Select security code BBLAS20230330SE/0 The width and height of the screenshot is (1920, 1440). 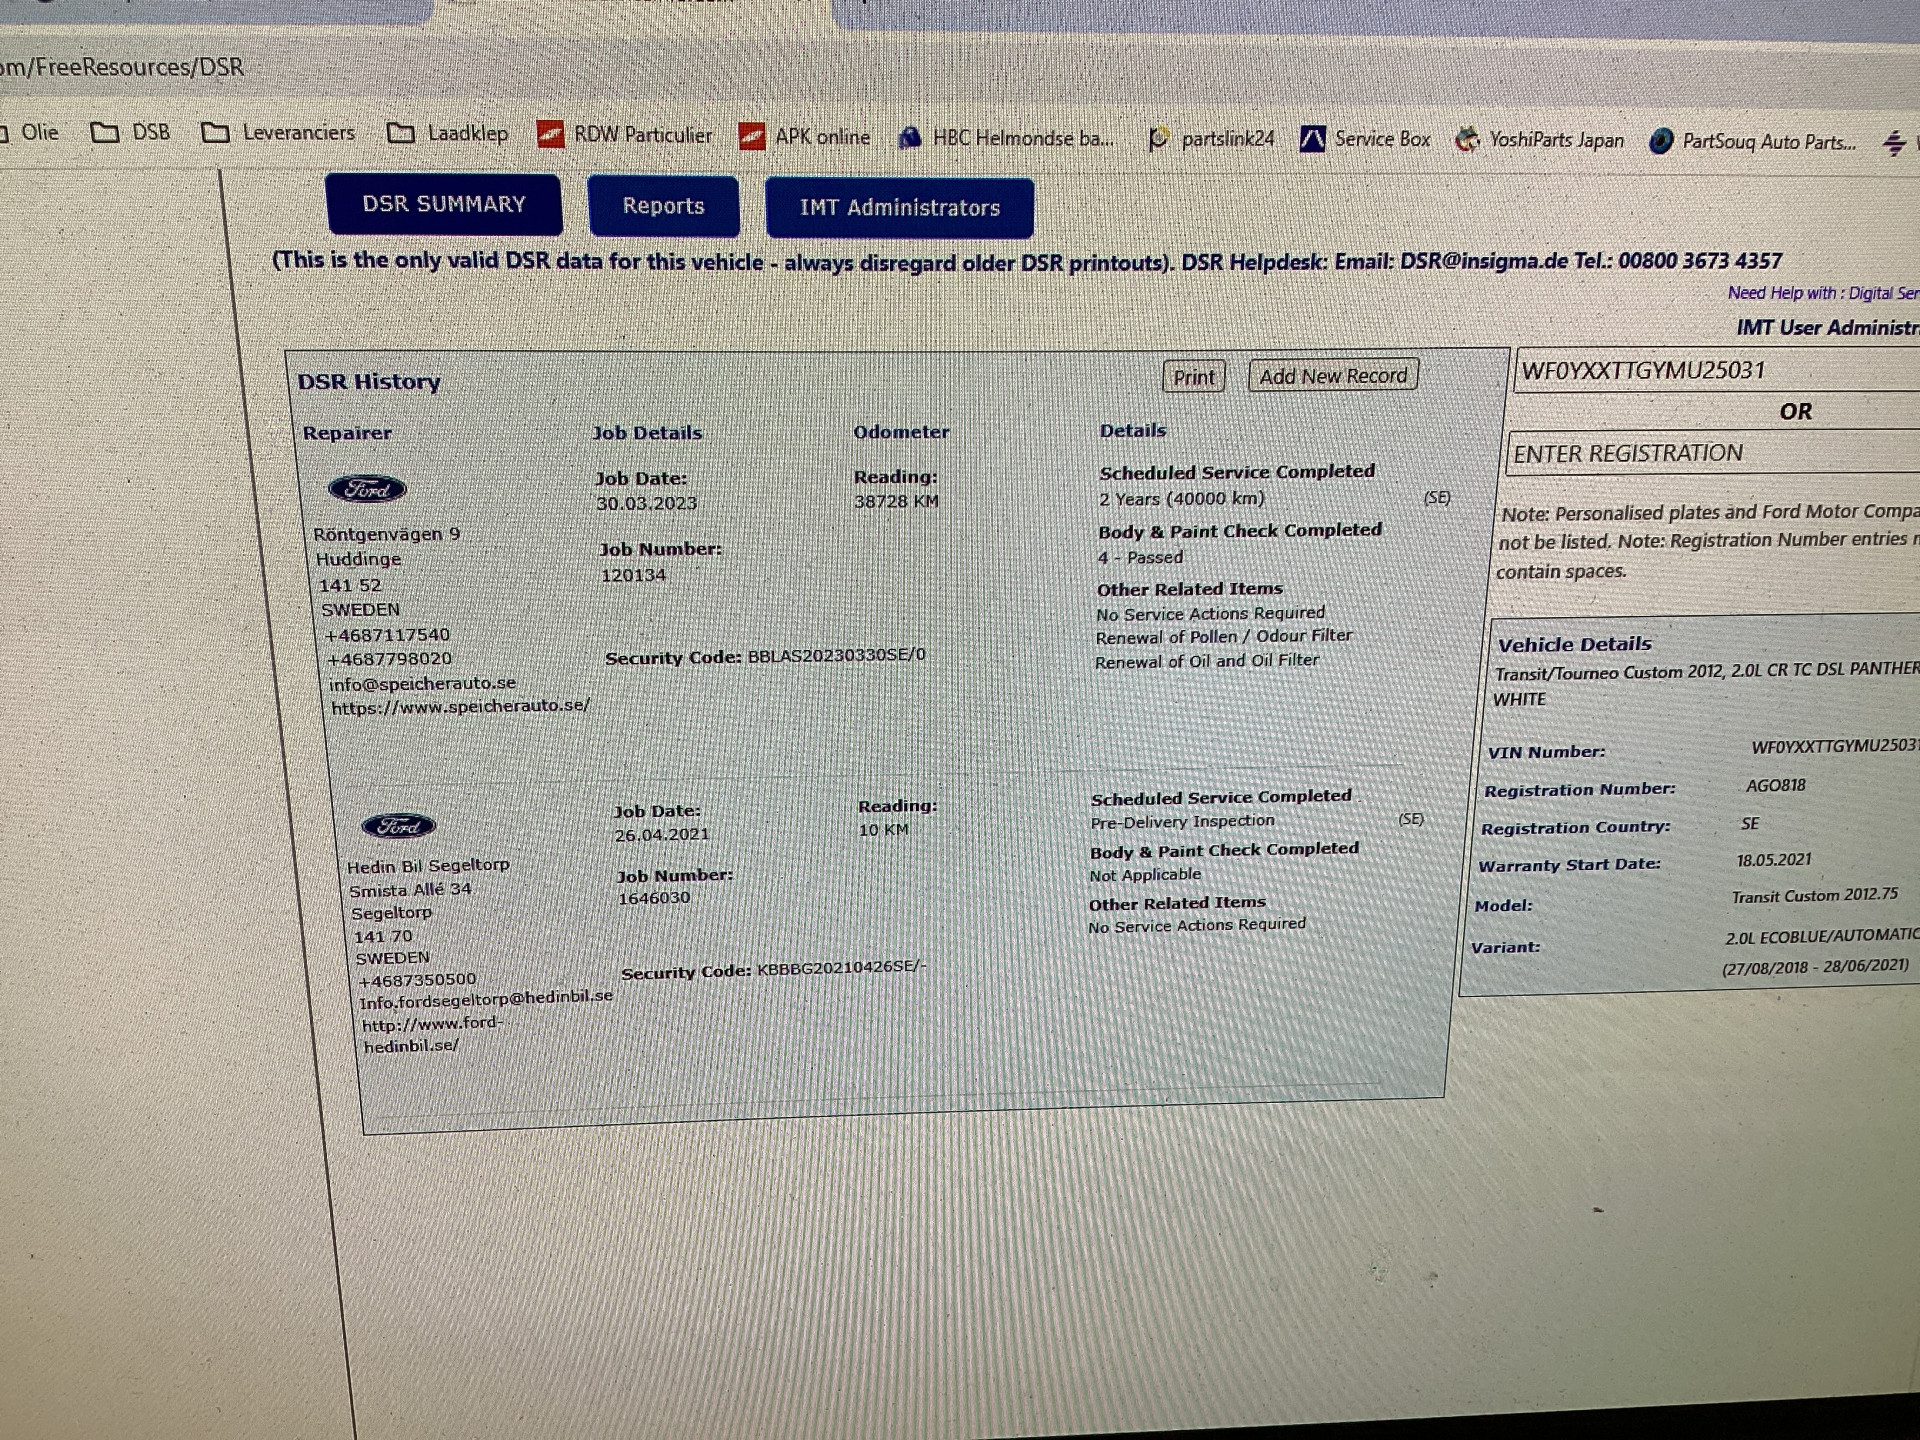click(x=836, y=655)
